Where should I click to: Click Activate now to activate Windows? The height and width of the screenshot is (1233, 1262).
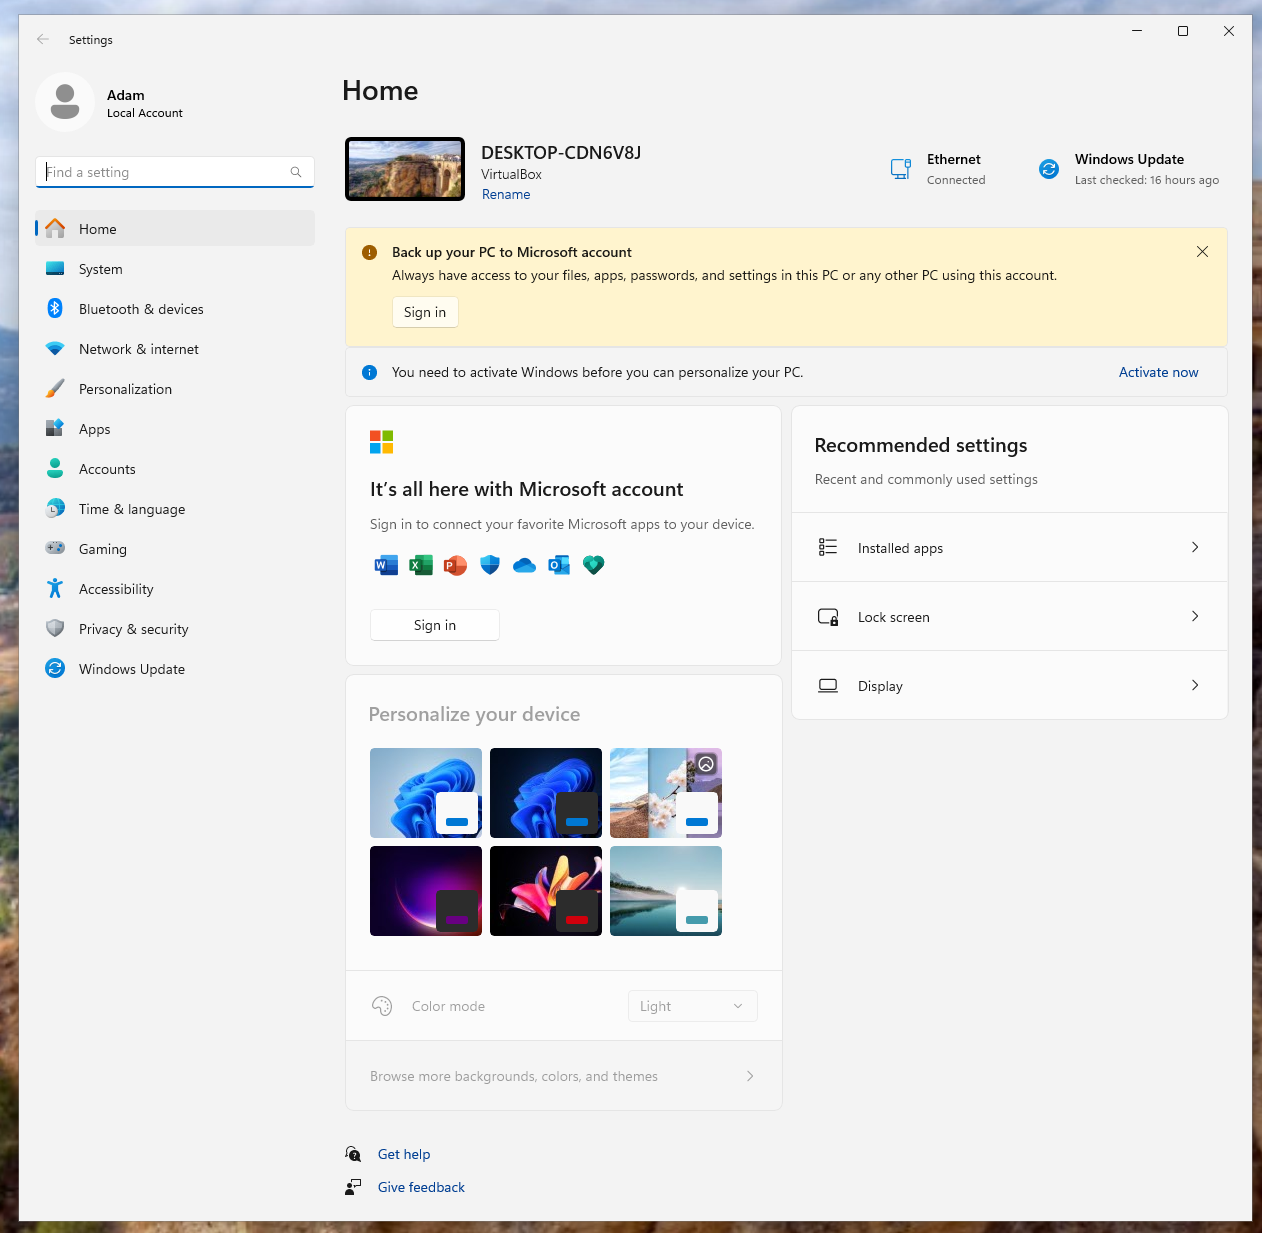pos(1158,371)
